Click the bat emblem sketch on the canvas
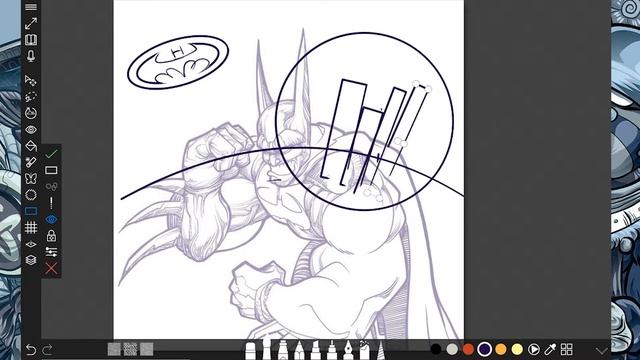 178,62
